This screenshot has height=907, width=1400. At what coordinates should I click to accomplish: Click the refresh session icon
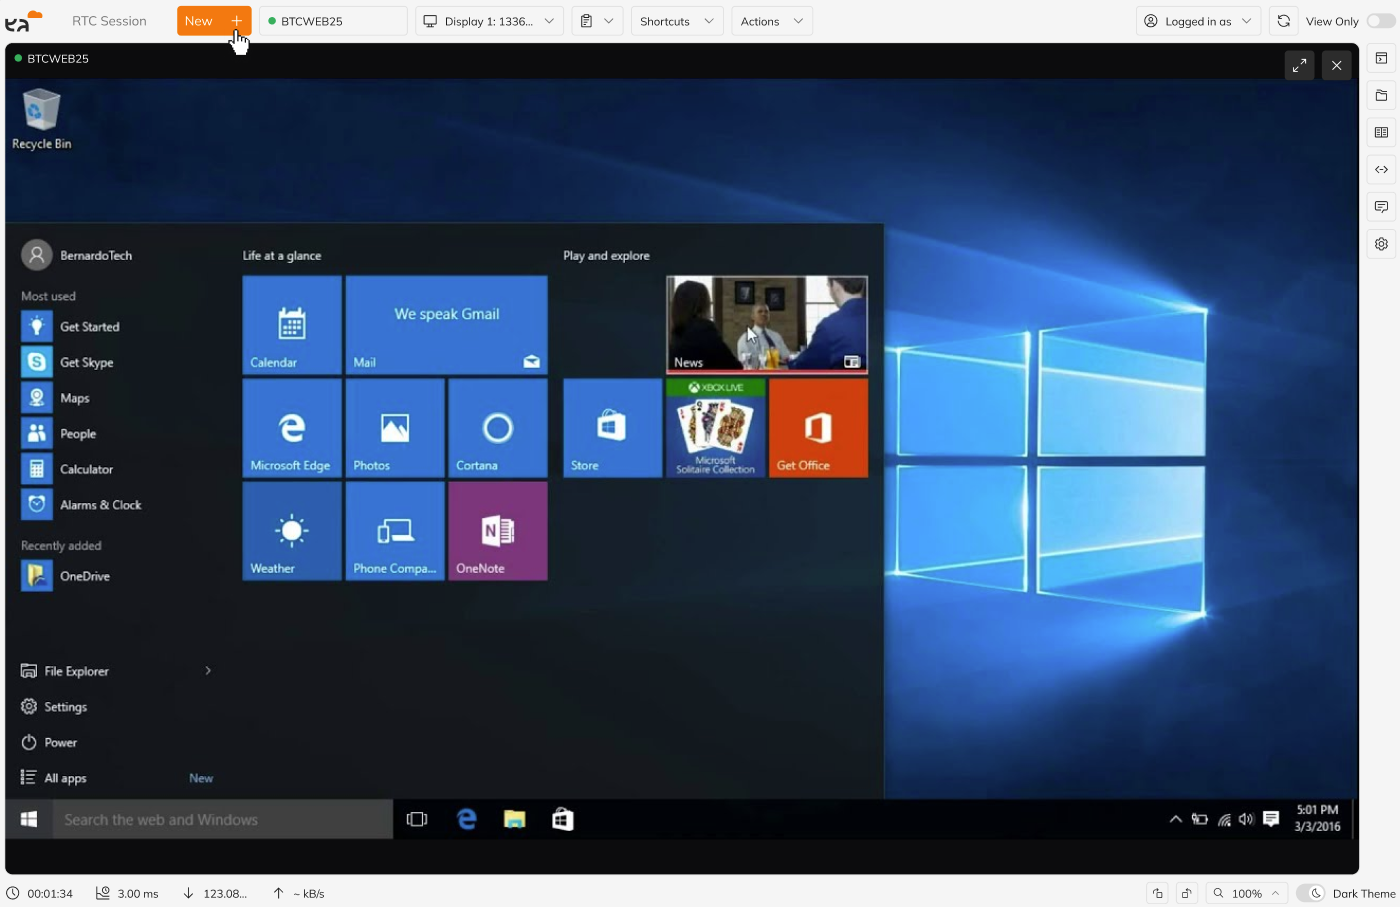click(x=1284, y=21)
